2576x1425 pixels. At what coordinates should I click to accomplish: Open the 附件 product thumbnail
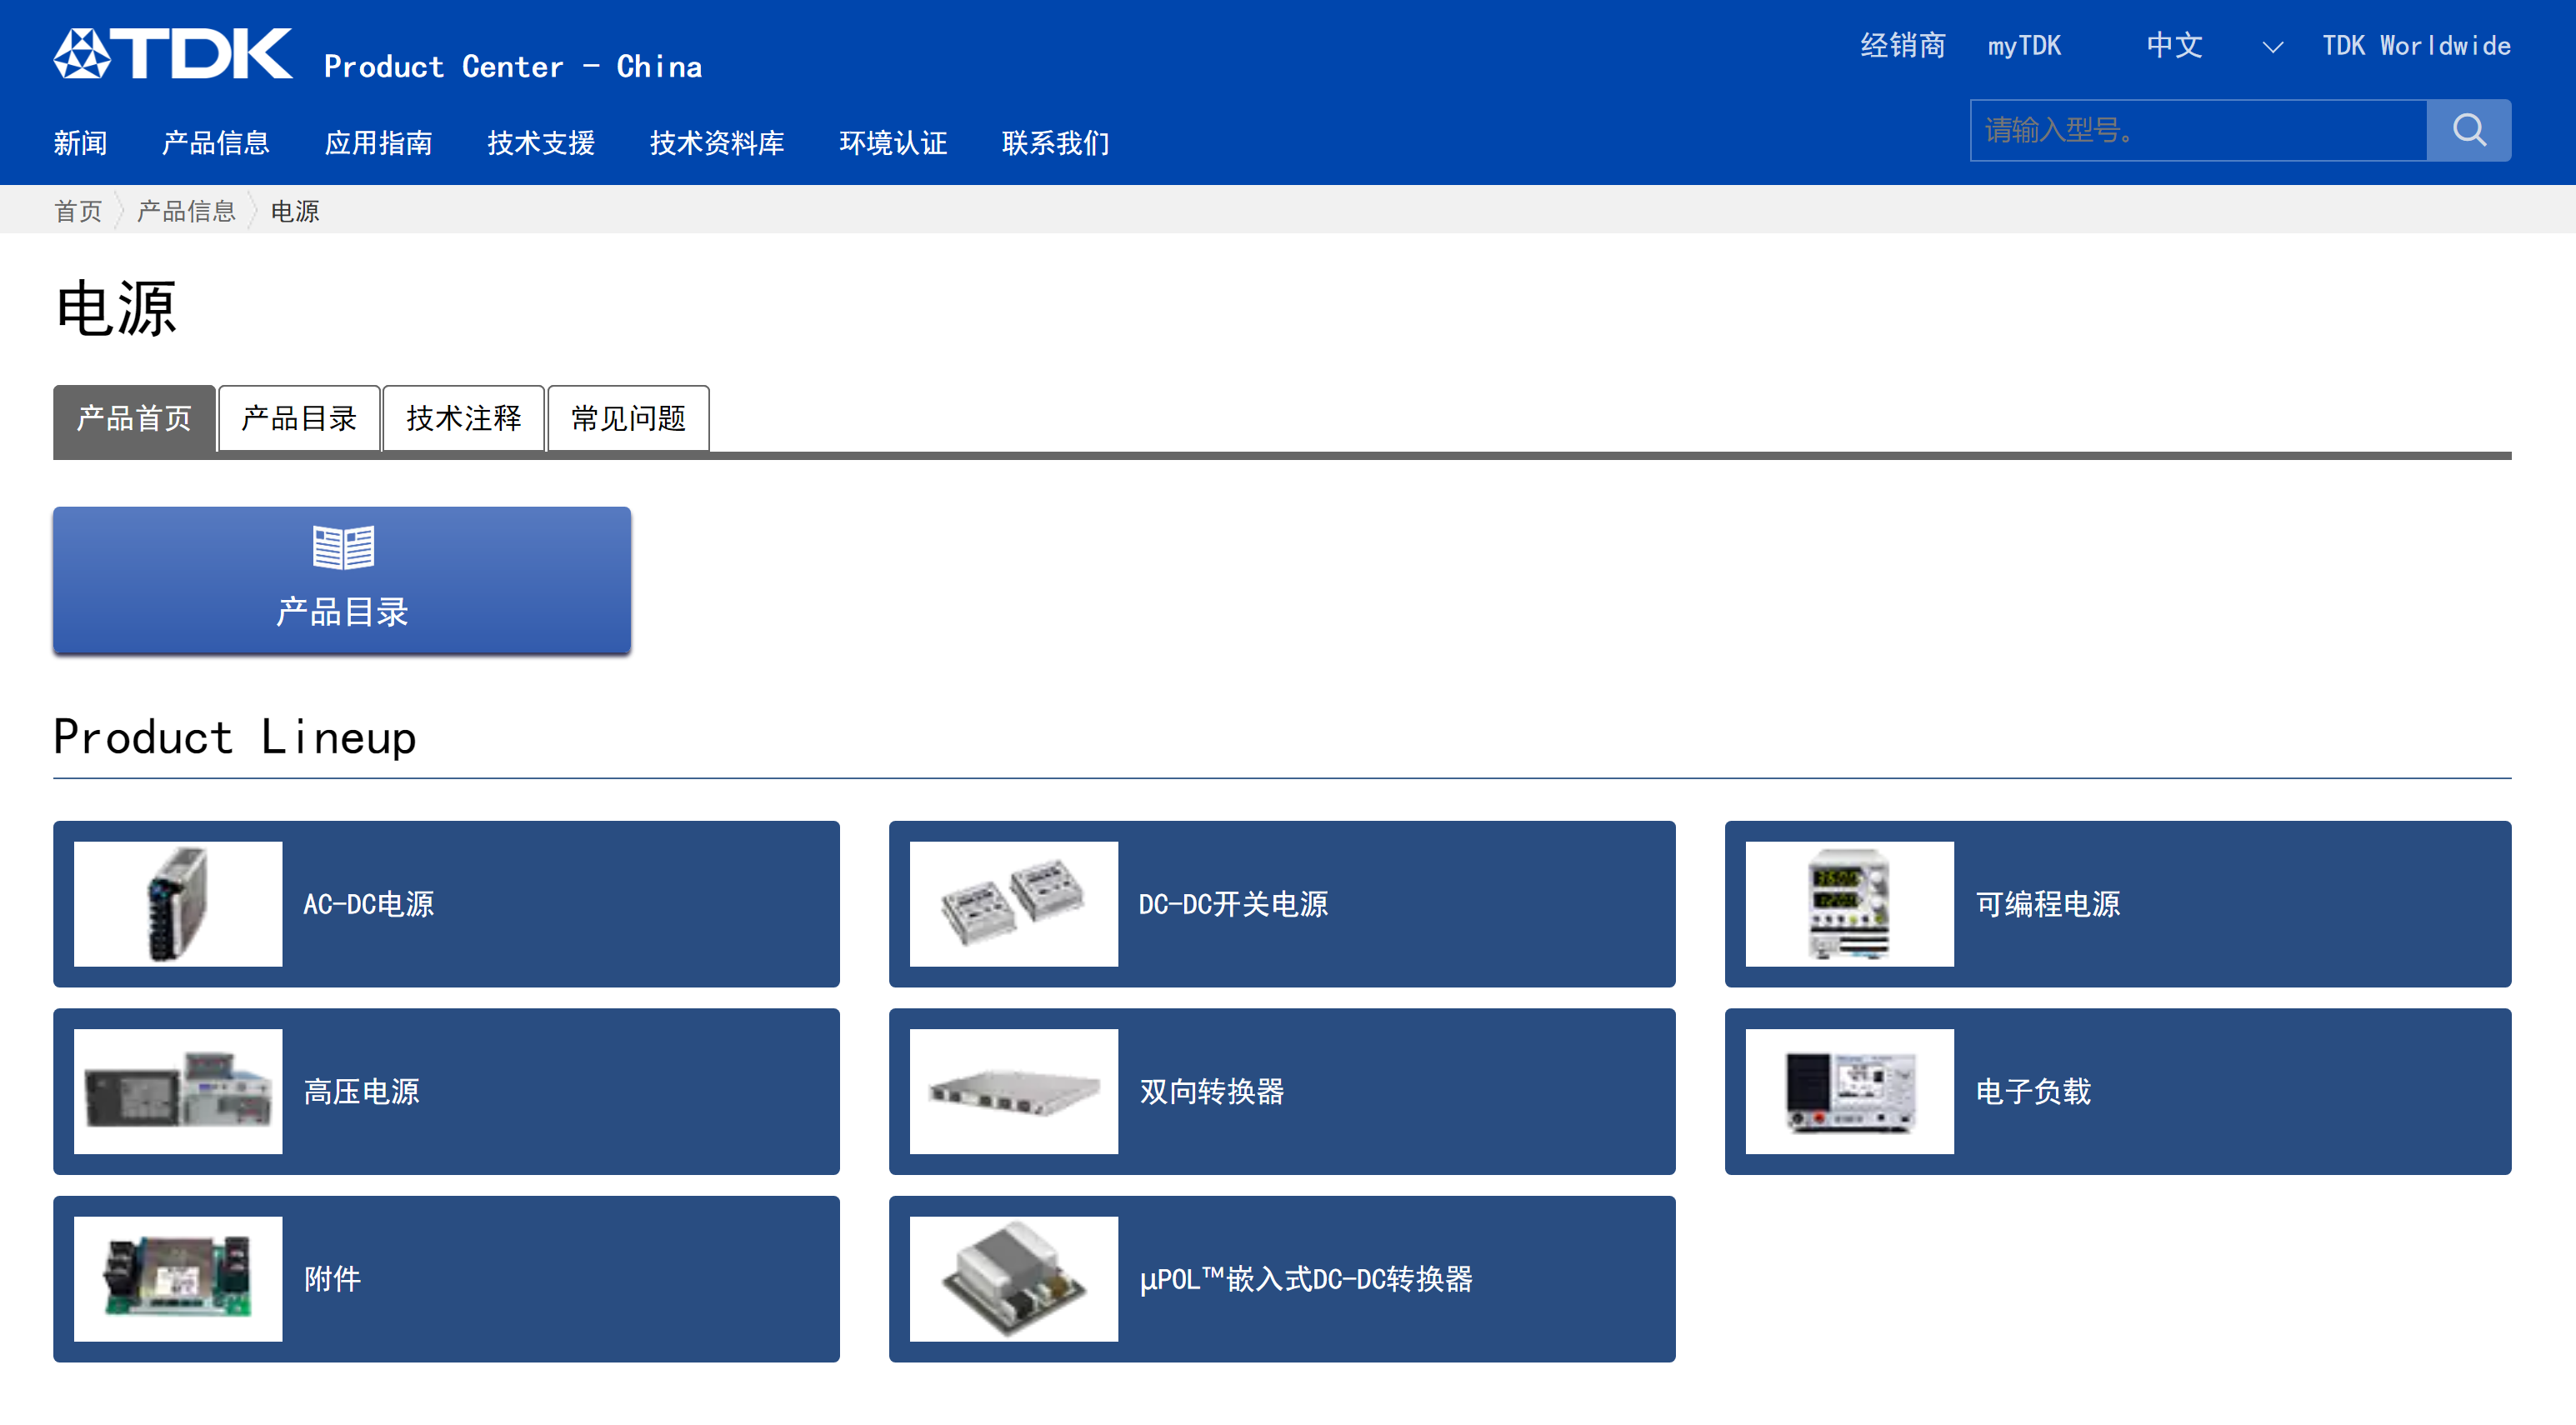(178, 1279)
